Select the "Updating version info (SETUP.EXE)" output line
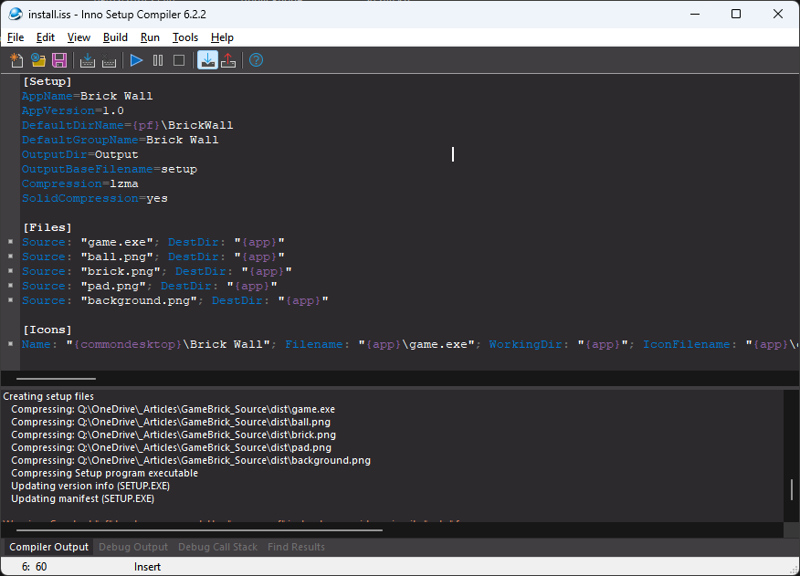This screenshot has height=576, width=800. click(90, 486)
